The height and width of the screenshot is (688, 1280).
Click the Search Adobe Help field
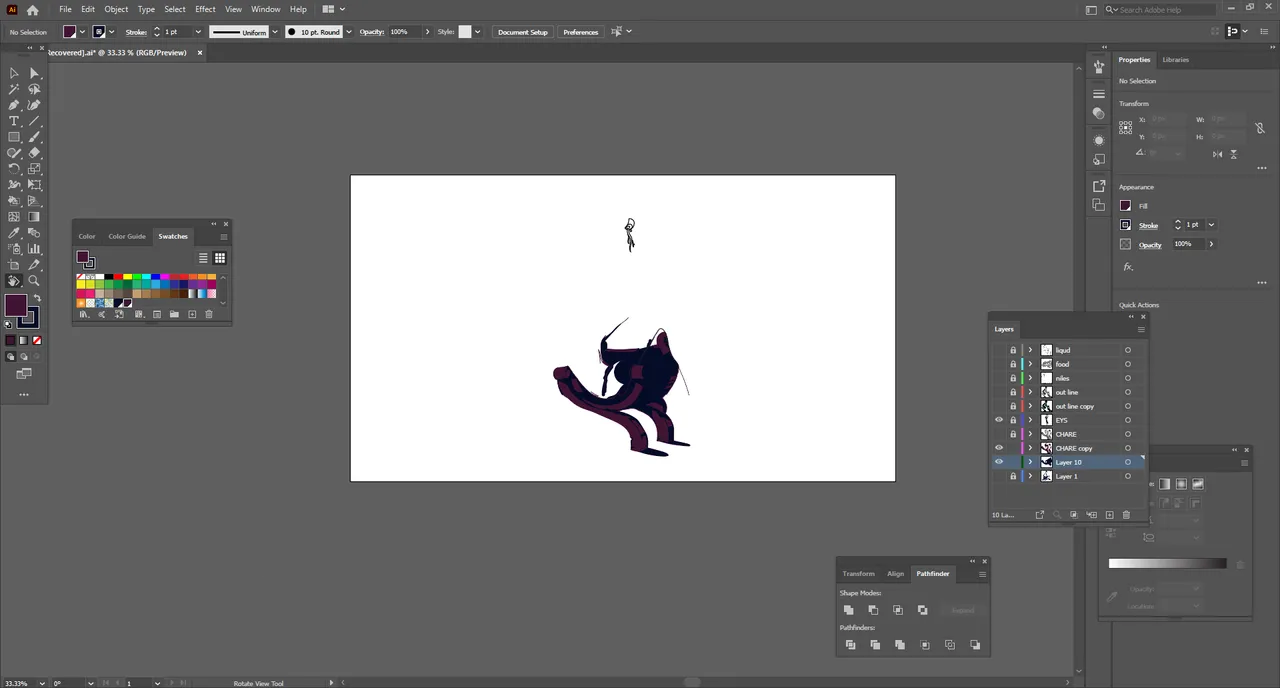pos(1163,9)
